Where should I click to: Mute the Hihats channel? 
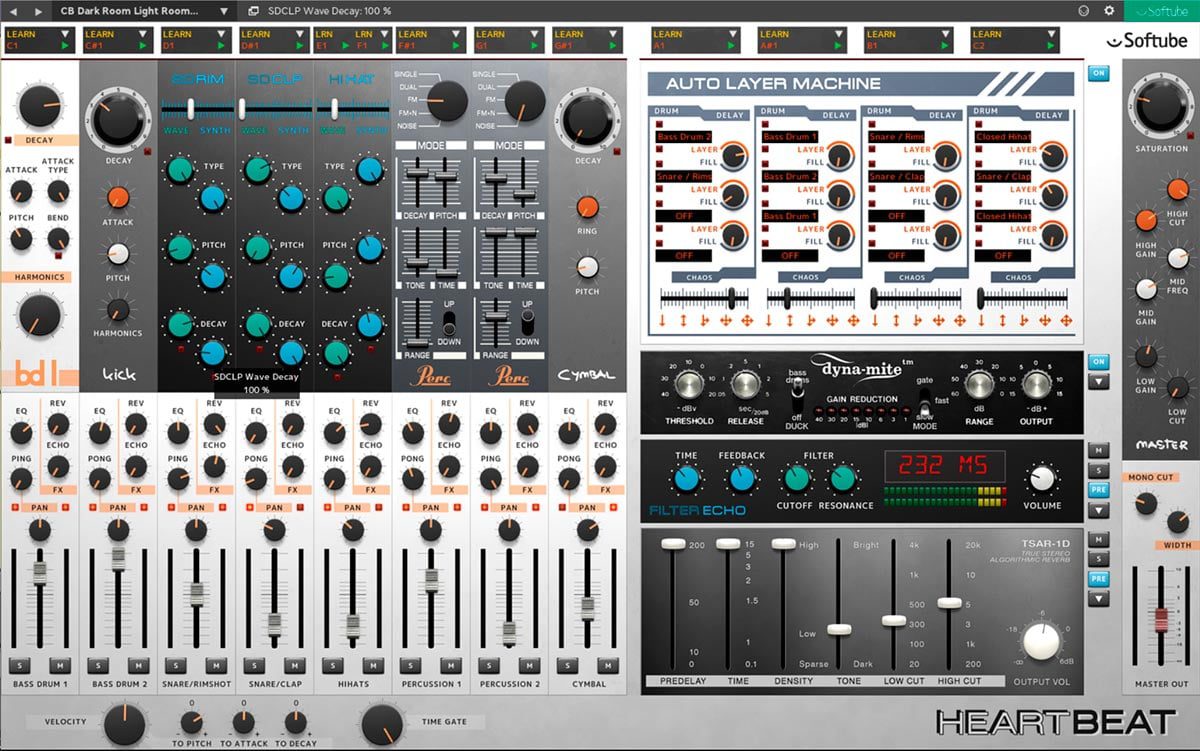click(372, 666)
